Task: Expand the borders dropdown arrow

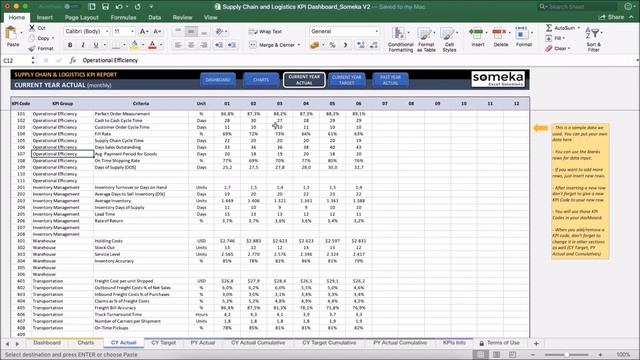Action: tap(124, 45)
